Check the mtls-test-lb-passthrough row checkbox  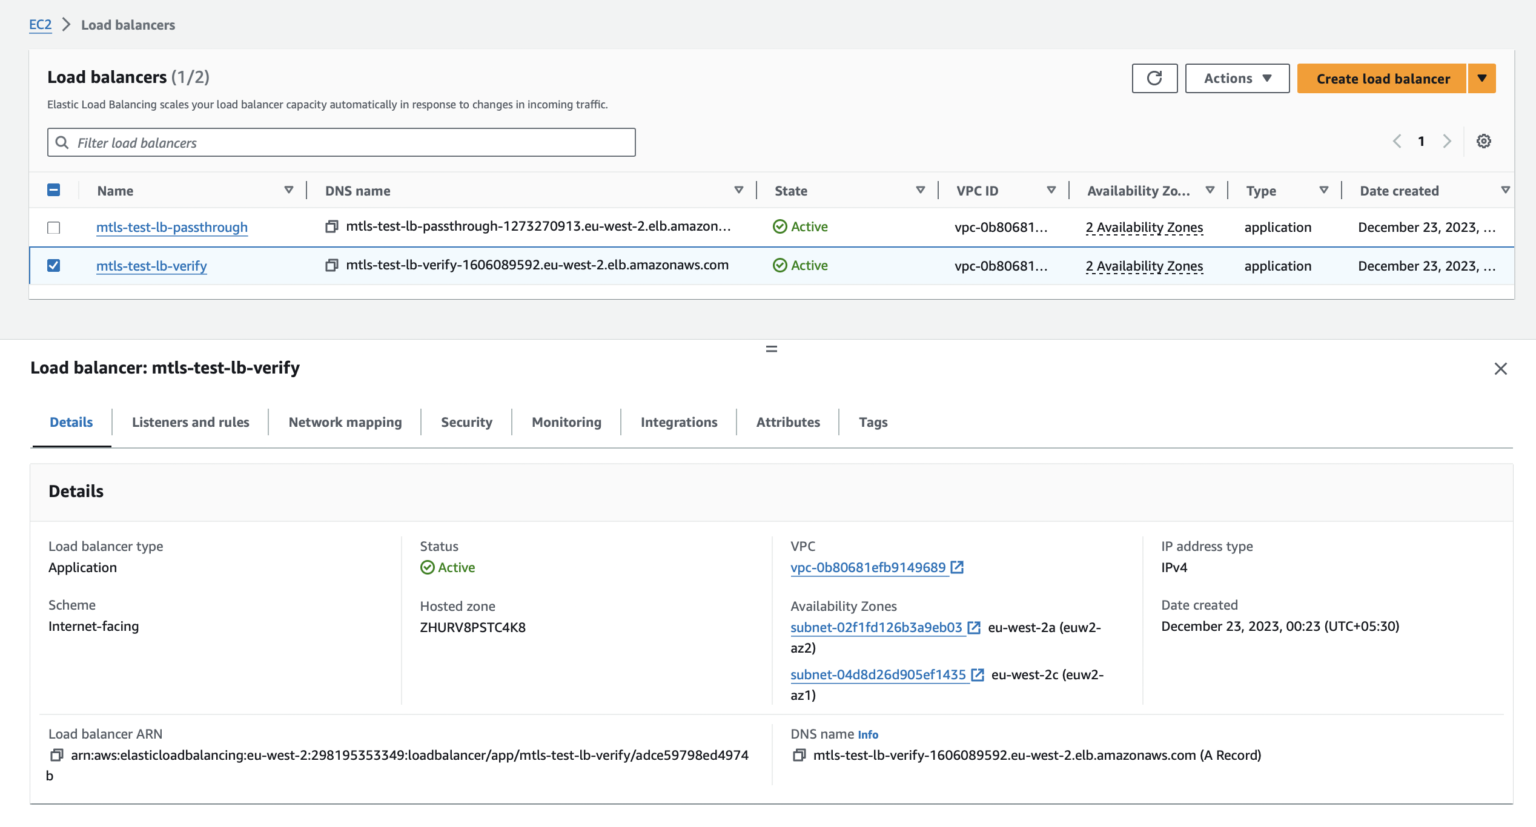53,227
